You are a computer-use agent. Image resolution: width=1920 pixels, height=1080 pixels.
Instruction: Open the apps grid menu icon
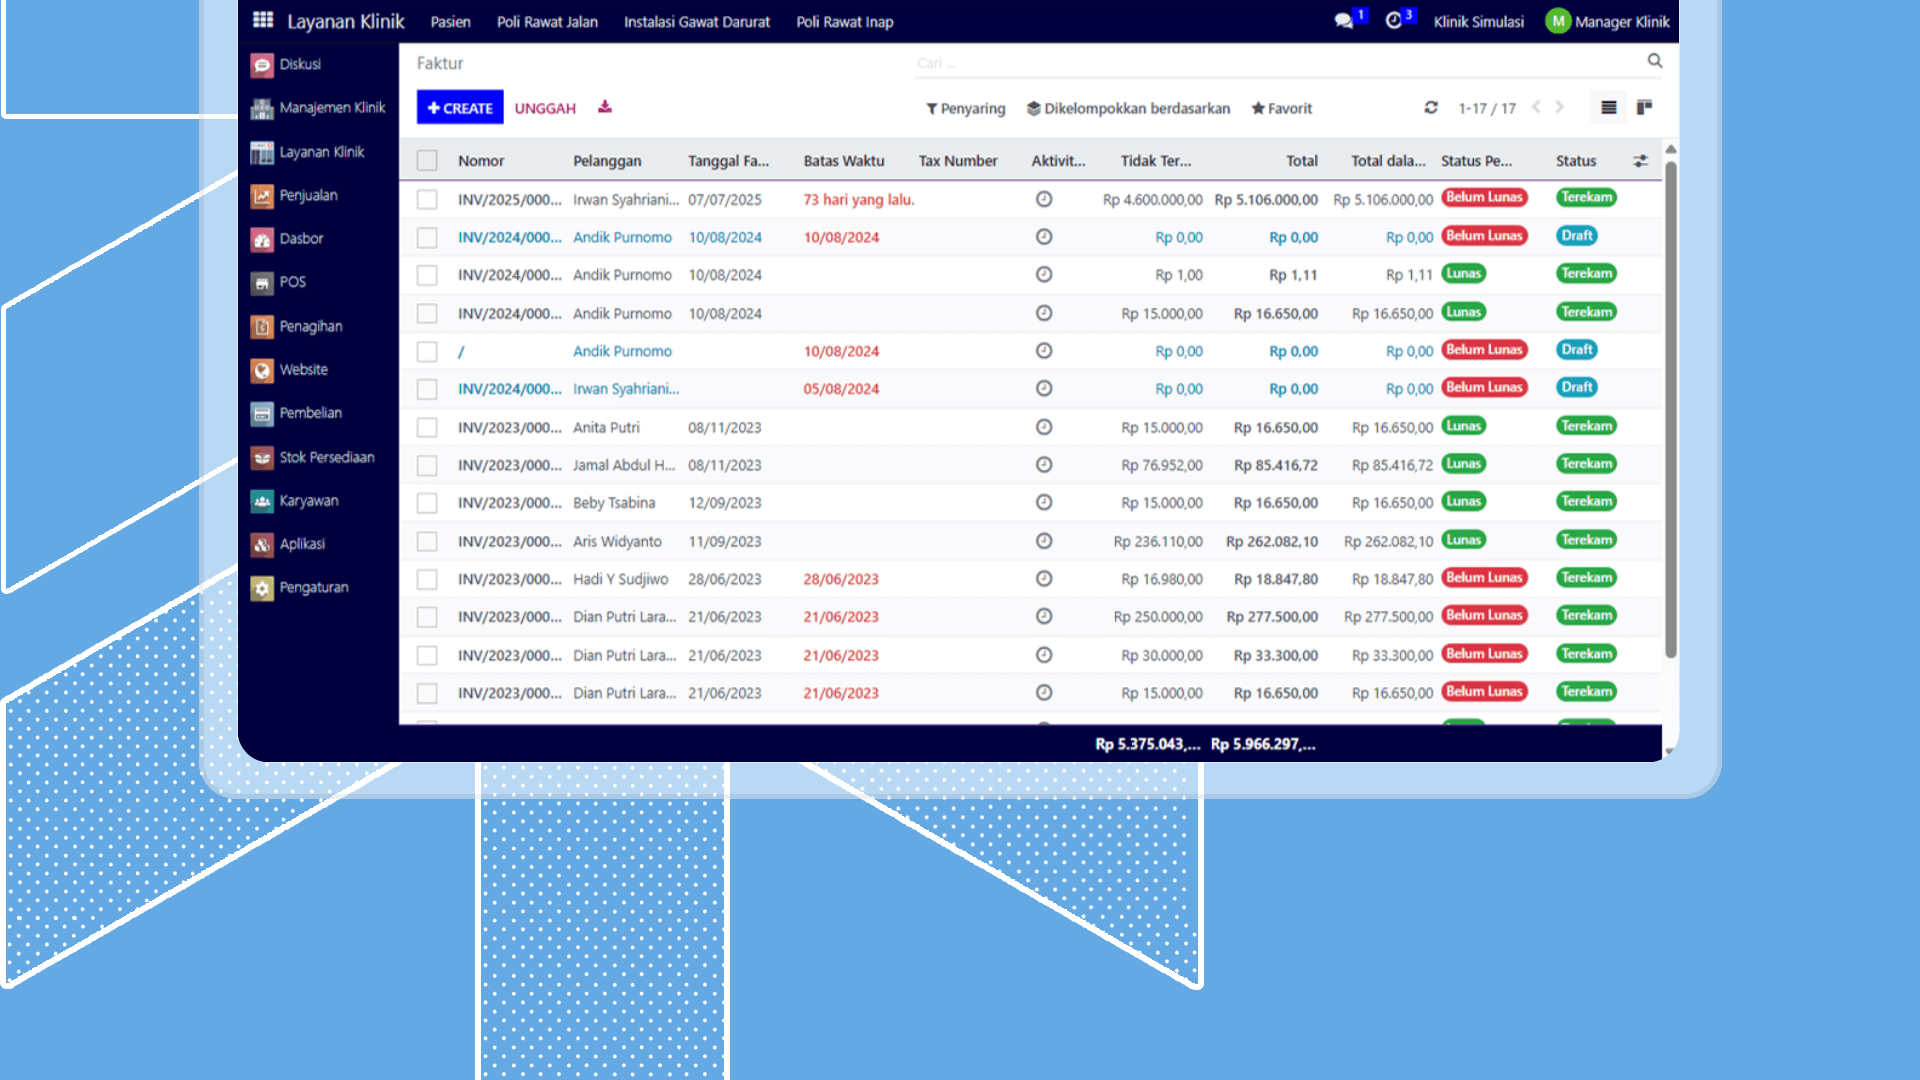tap(263, 20)
